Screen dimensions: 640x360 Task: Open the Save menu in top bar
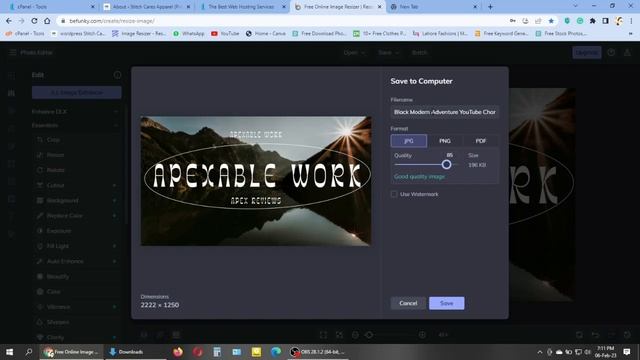(388, 52)
